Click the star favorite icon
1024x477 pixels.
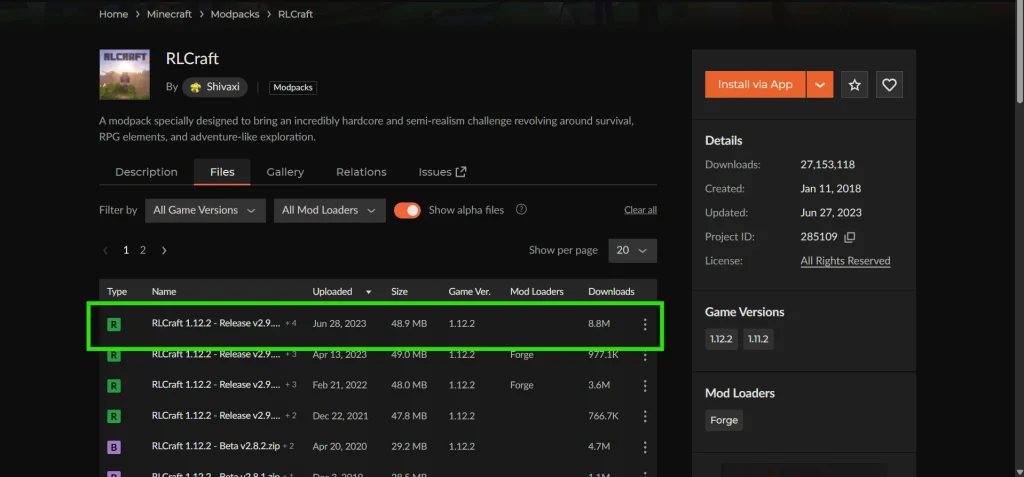point(854,85)
